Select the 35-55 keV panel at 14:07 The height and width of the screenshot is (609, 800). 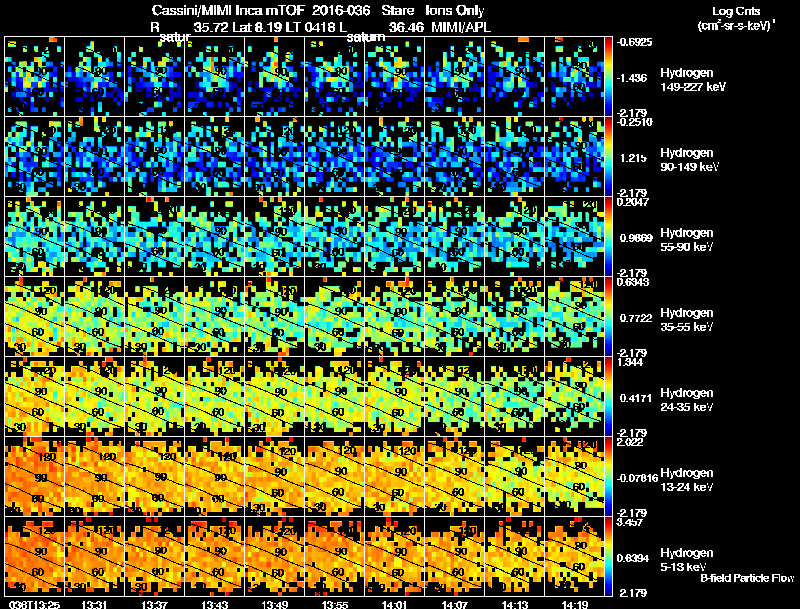455,317
